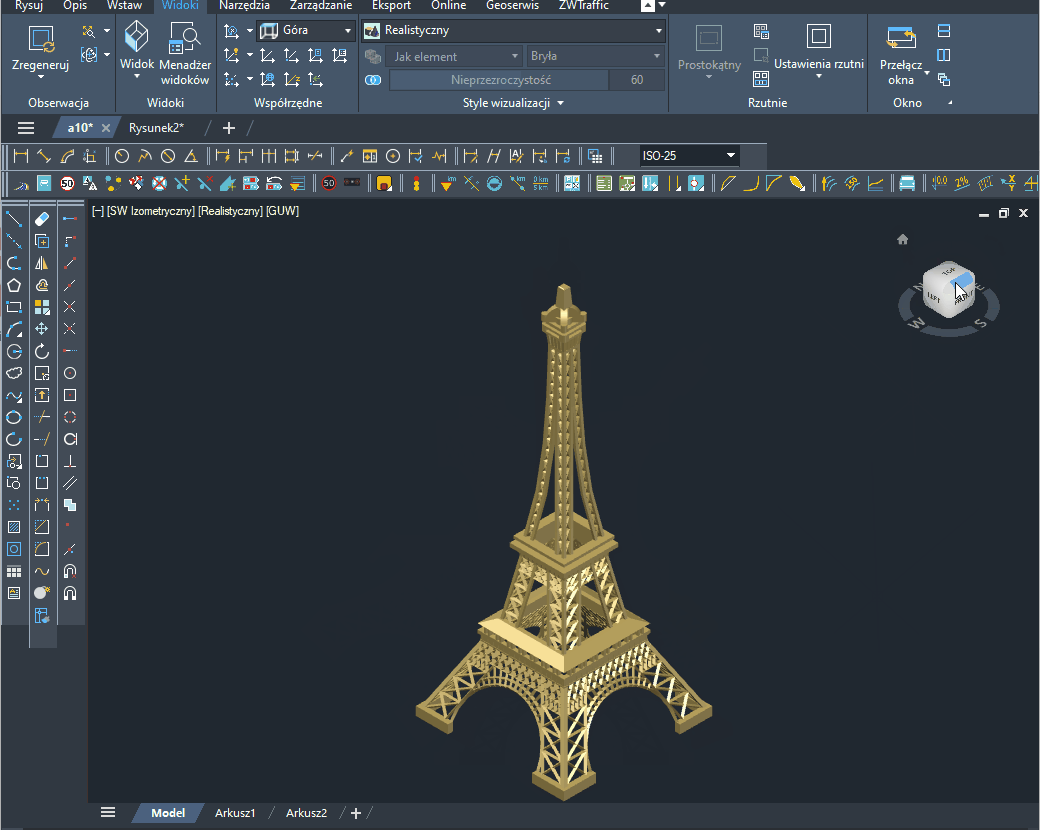Open the ISO-25 dimension style dropdown
The width and height of the screenshot is (1040, 830).
(x=688, y=156)
